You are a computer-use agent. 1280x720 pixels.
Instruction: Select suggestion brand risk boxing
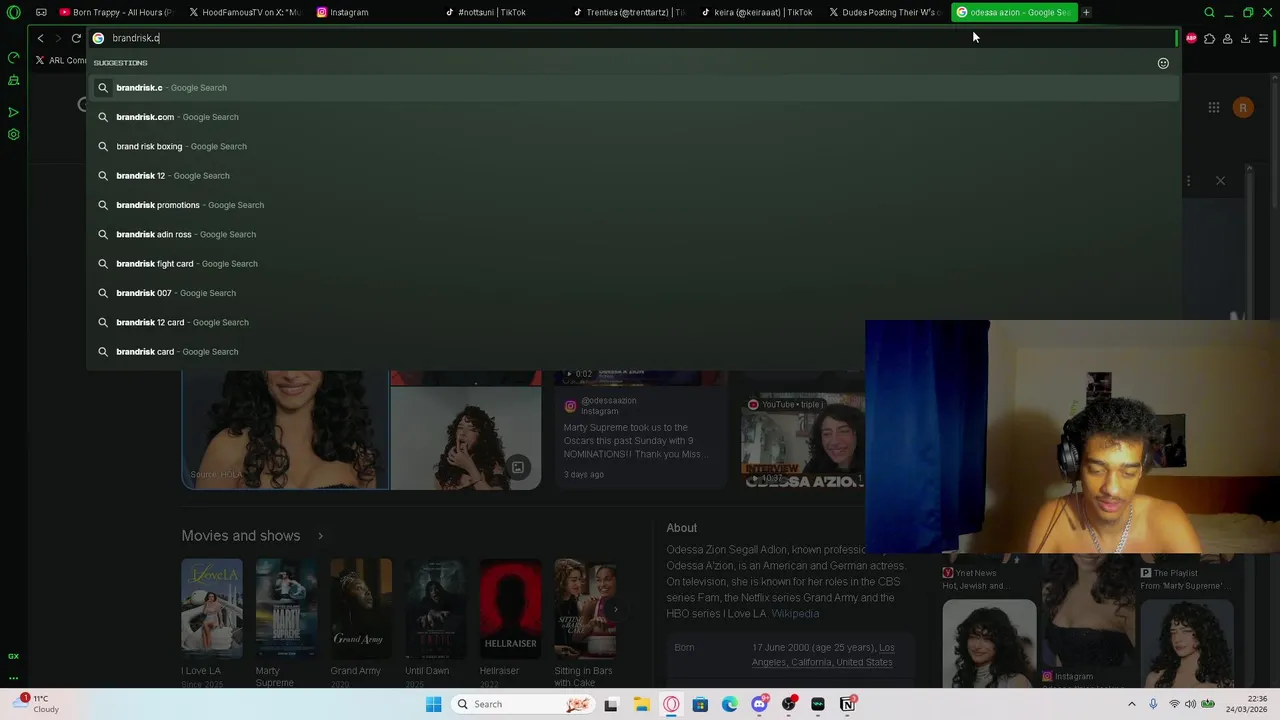632,146
